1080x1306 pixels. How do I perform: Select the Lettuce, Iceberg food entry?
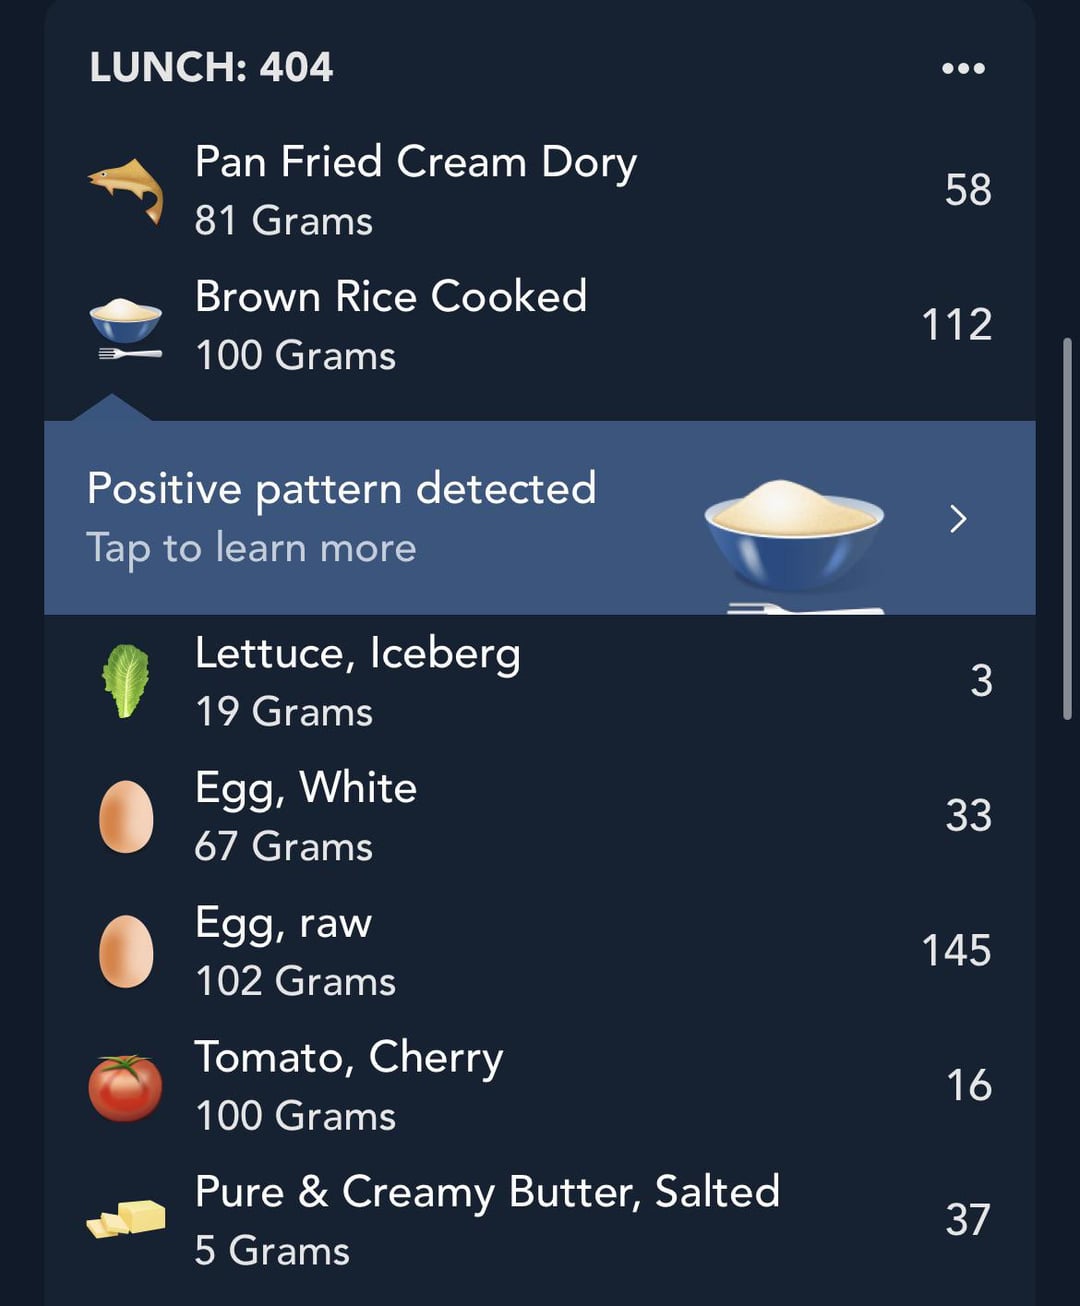pos(540,681)
